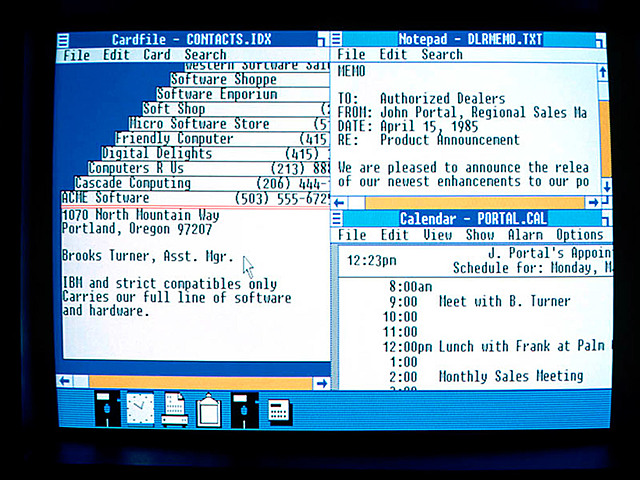Viewport: 640px width, 480px height.
Task: Open the Calendar window's system menu box
Action: pos(336,219)
